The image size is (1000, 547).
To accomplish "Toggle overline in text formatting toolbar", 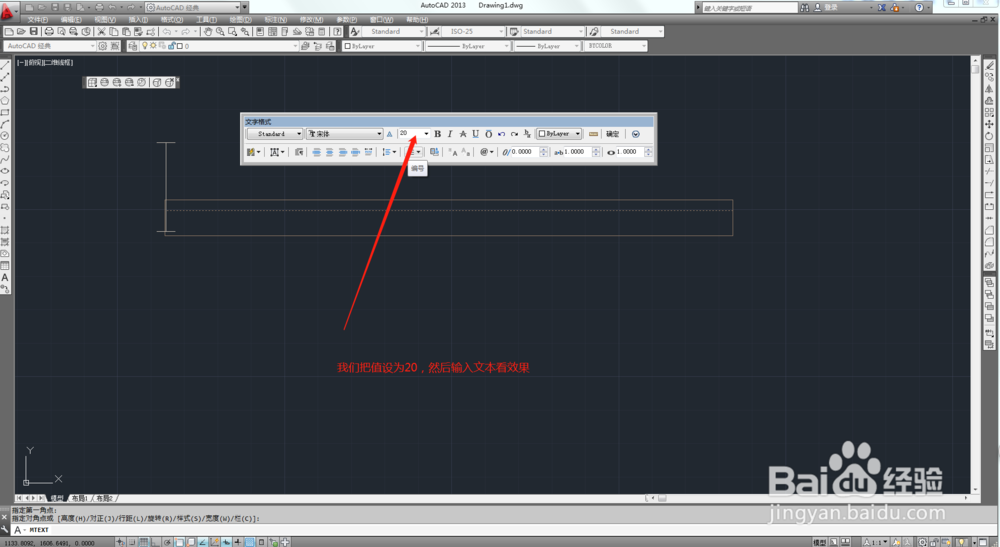I will tap(489, 134).
